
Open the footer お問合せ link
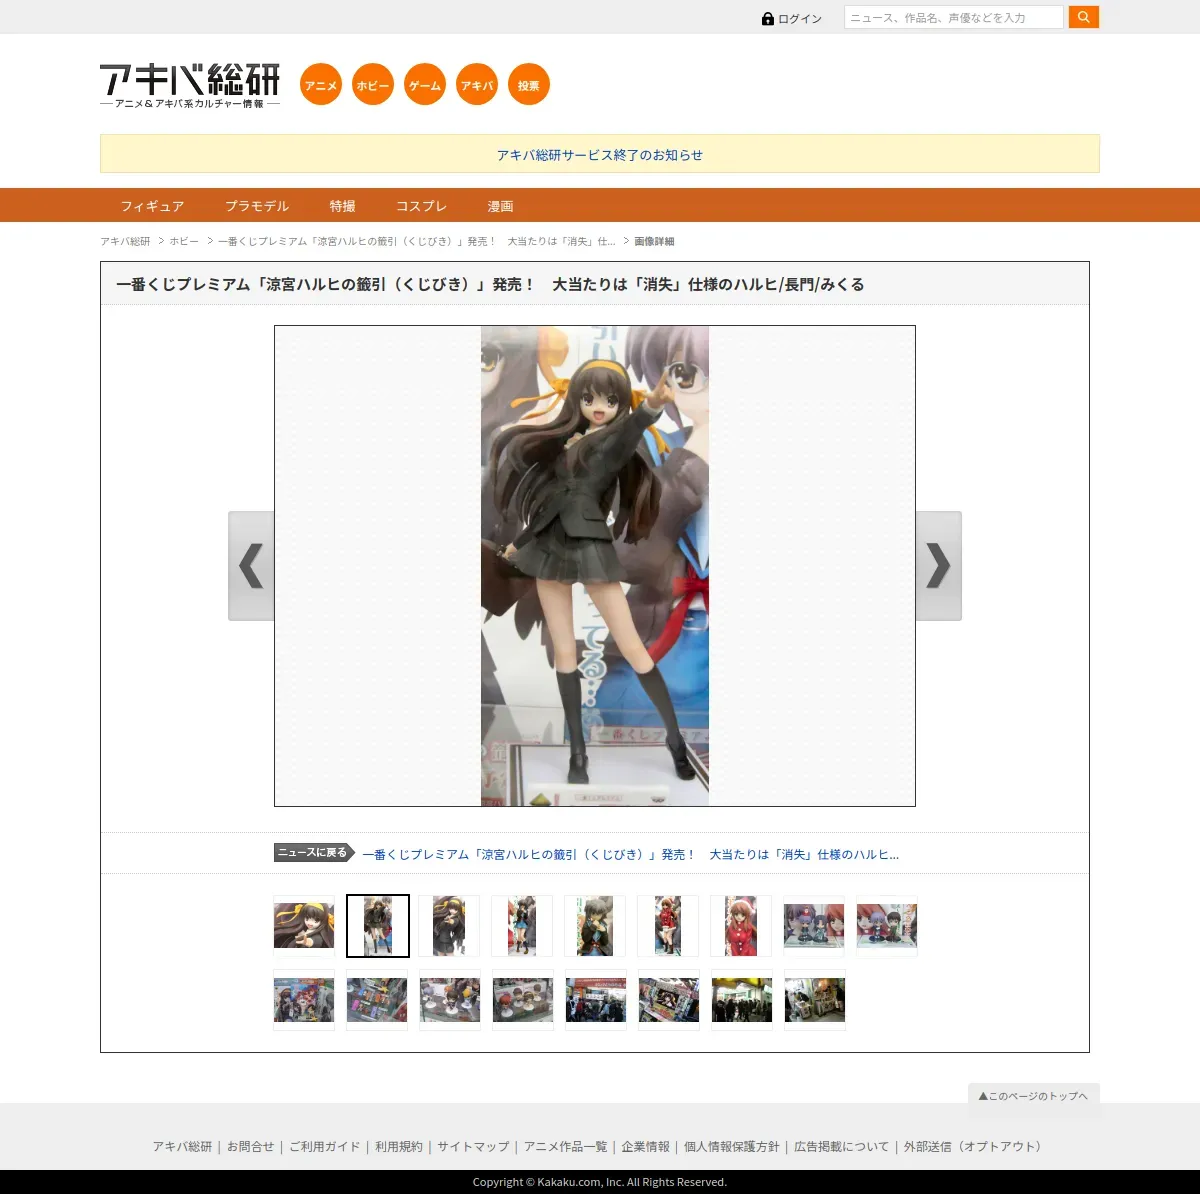coord(251,1147)
